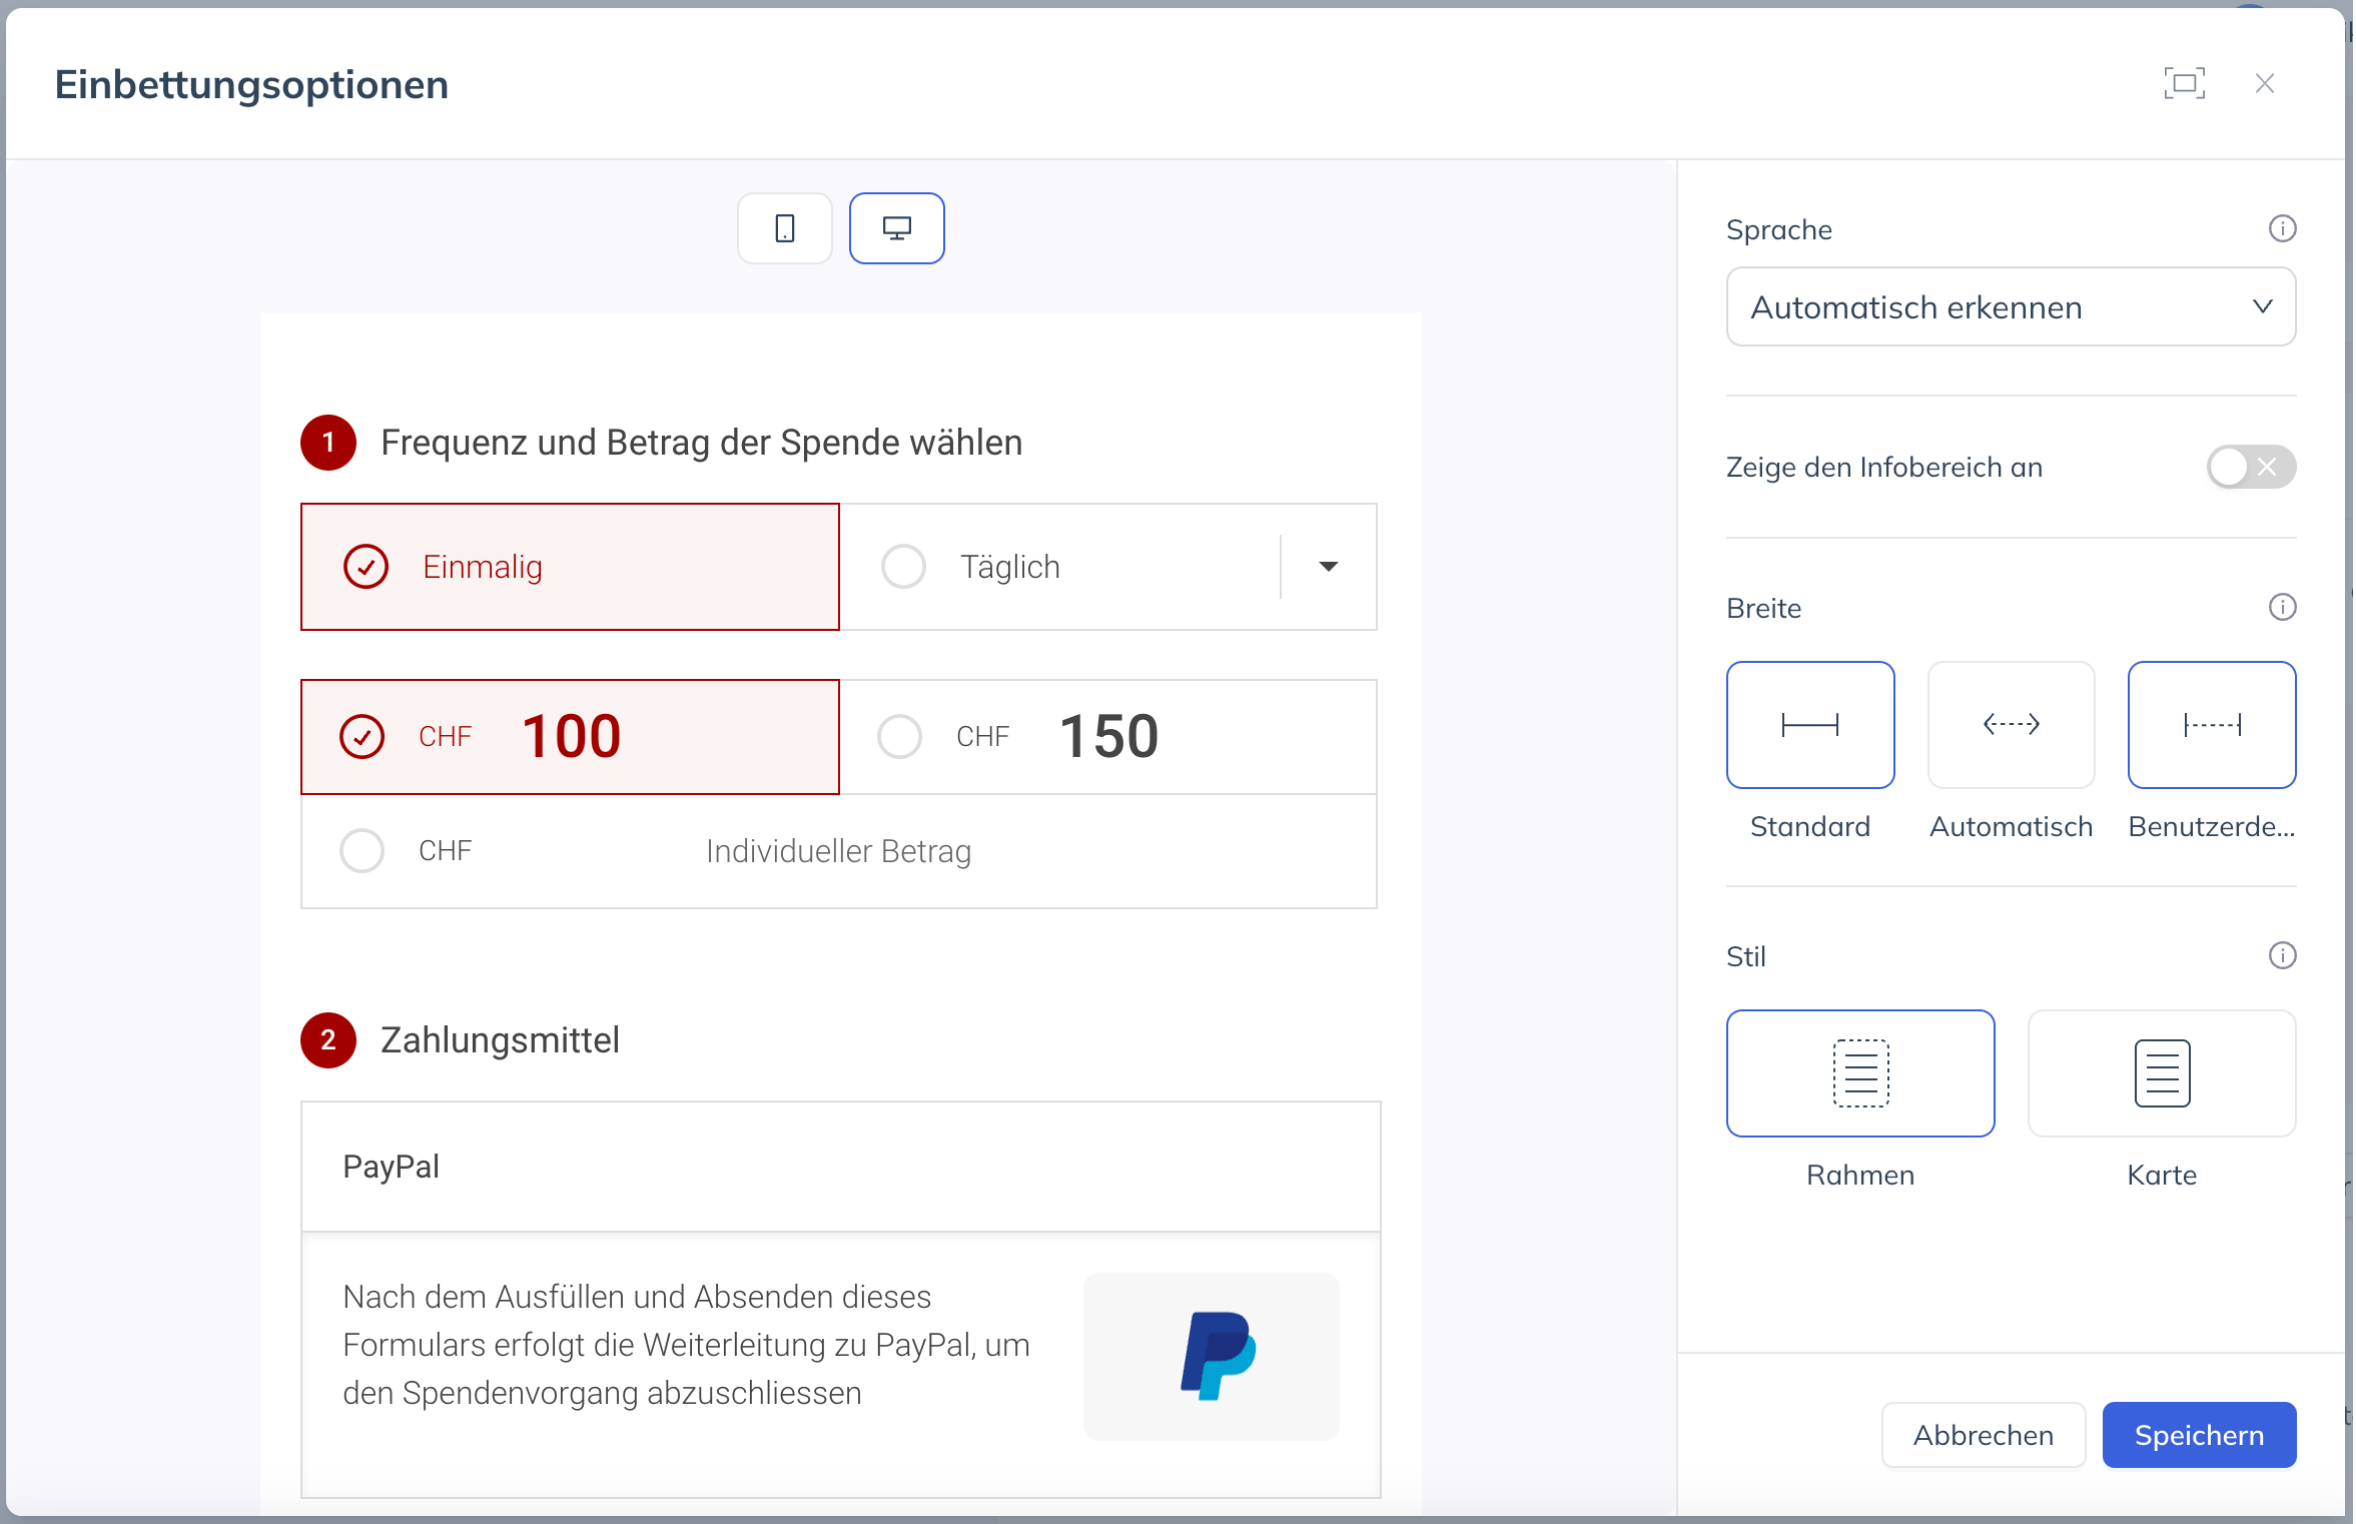Choose Rahmen style option
Screen dimensions: 2356x1524
click(1860, 1072)
